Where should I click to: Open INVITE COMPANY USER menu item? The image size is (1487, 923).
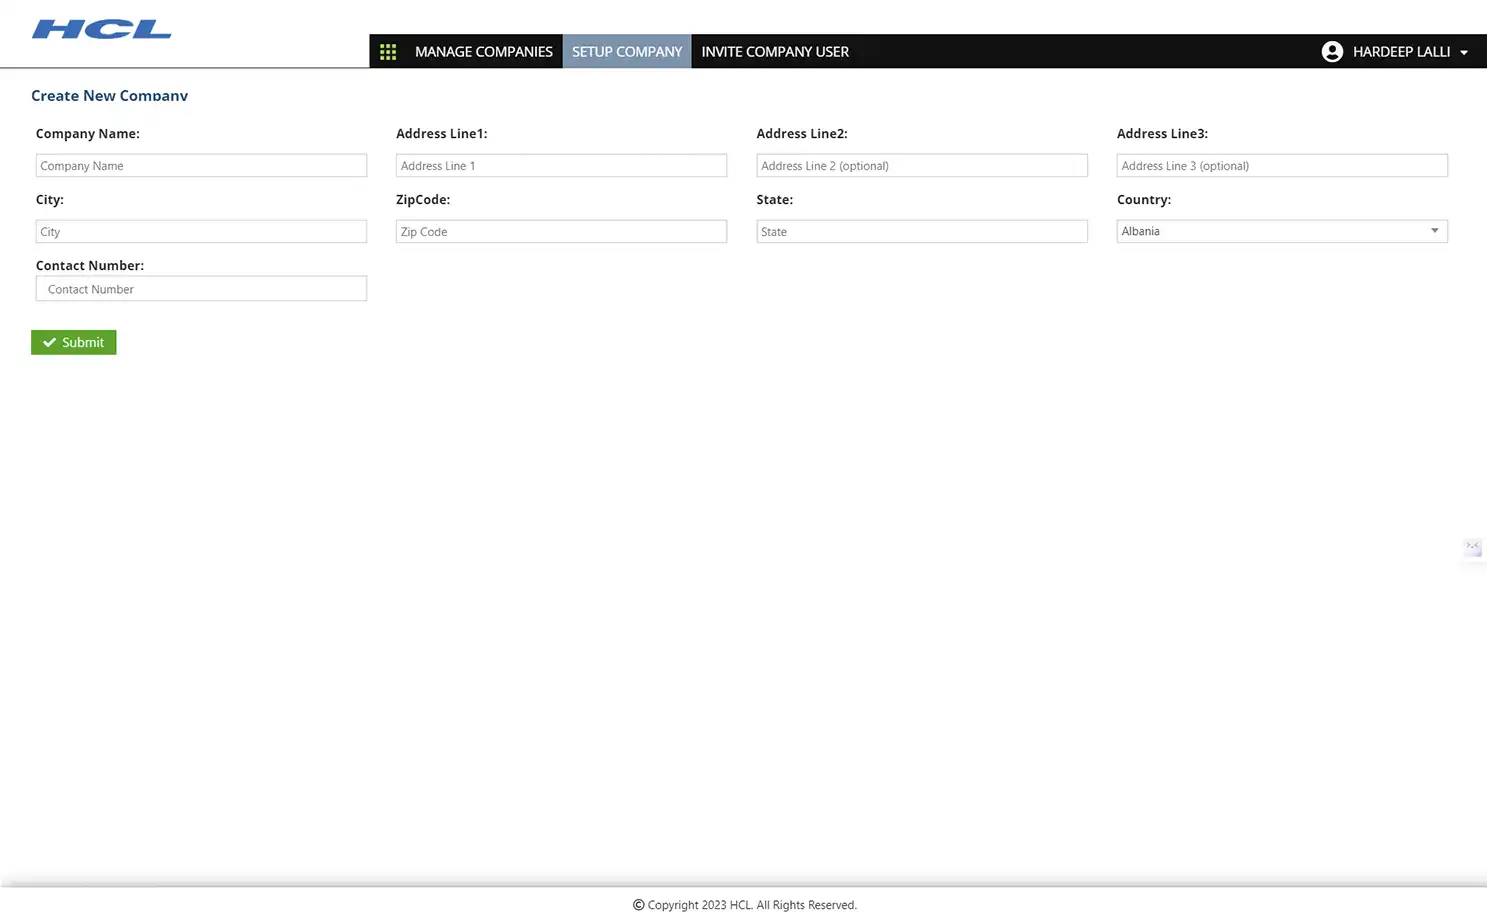pyautogui.click(x=774, y=51)
